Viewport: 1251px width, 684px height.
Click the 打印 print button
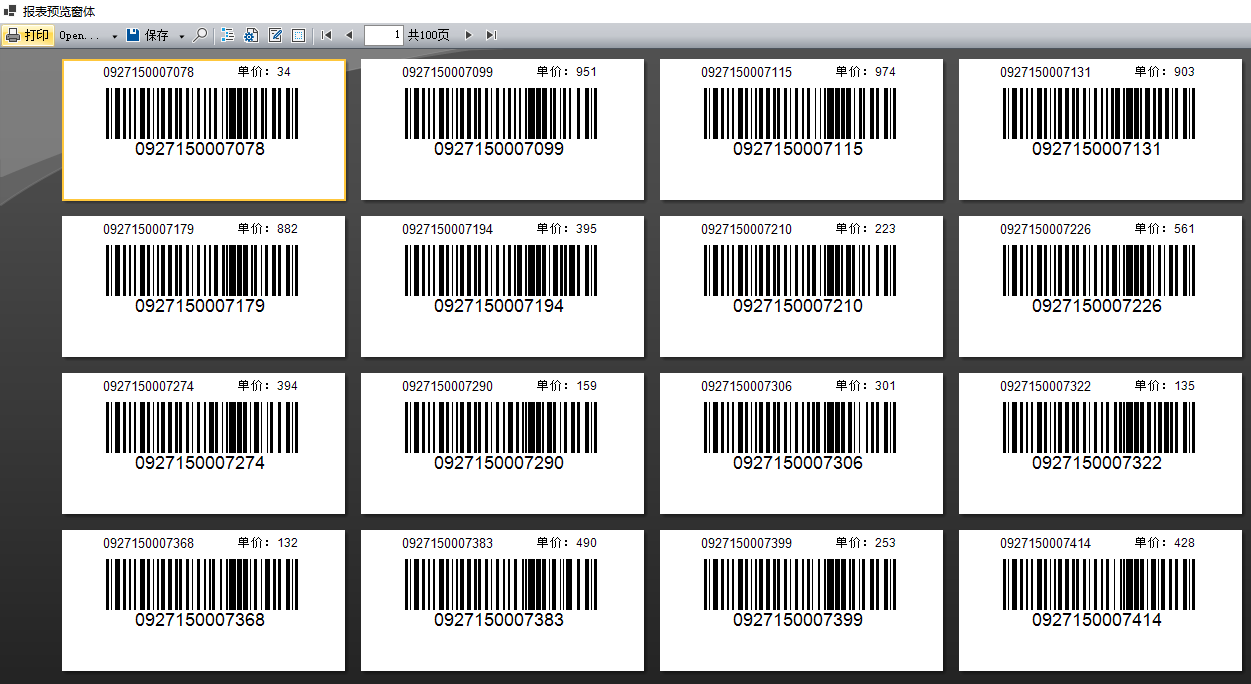pos(28,35)
